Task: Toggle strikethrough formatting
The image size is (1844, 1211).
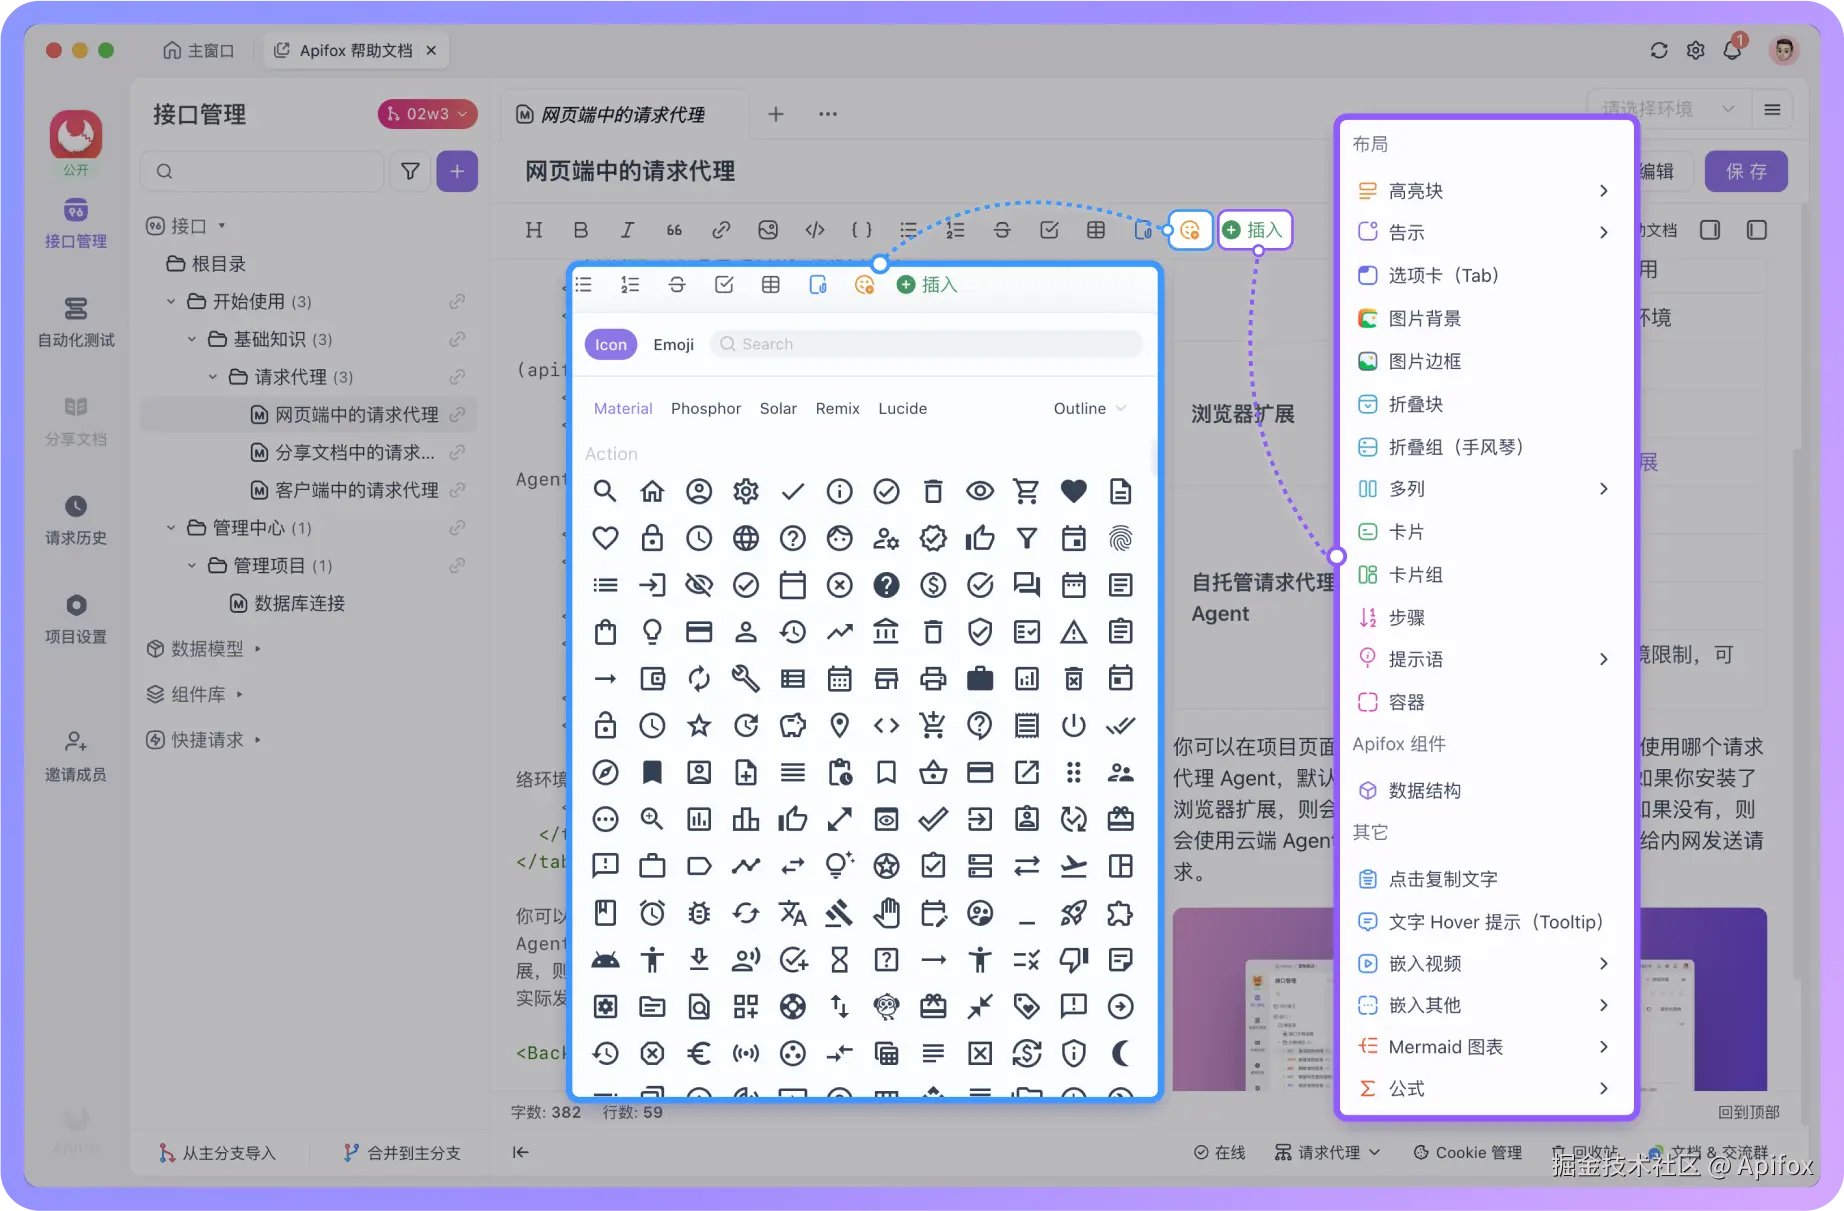Action: coord(1002,229)
